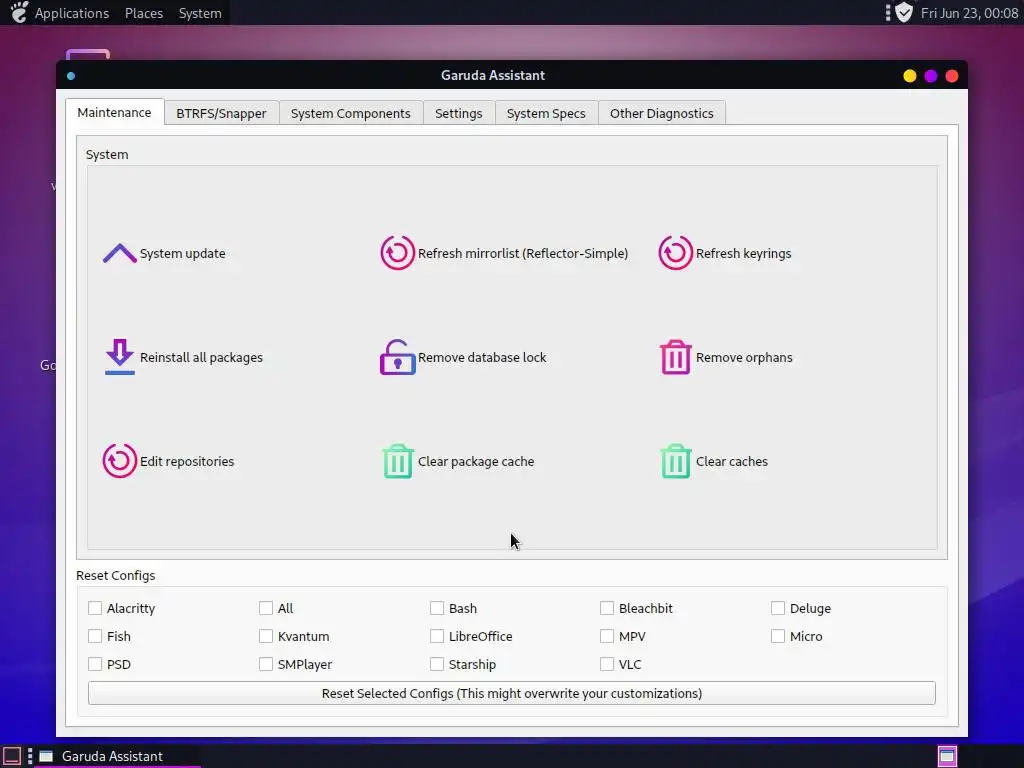The image size is (1024, 768).
Task: Tick the MPV checkbox
Action: (x=607, y=636)
